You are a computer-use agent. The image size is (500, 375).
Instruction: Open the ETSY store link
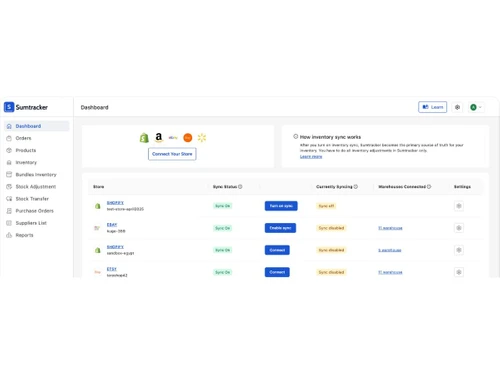click(x=112, y=269)
